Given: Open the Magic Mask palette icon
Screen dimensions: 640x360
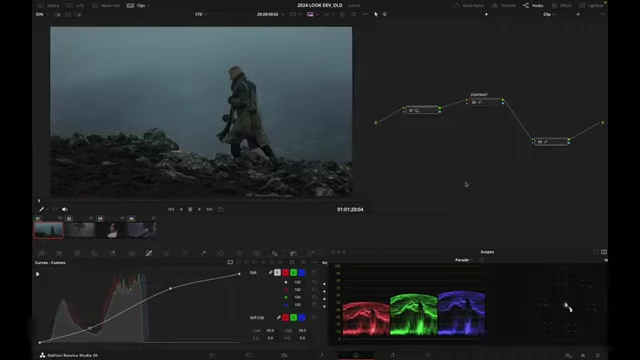Looking at the screenshot, I should coord(257,253).
